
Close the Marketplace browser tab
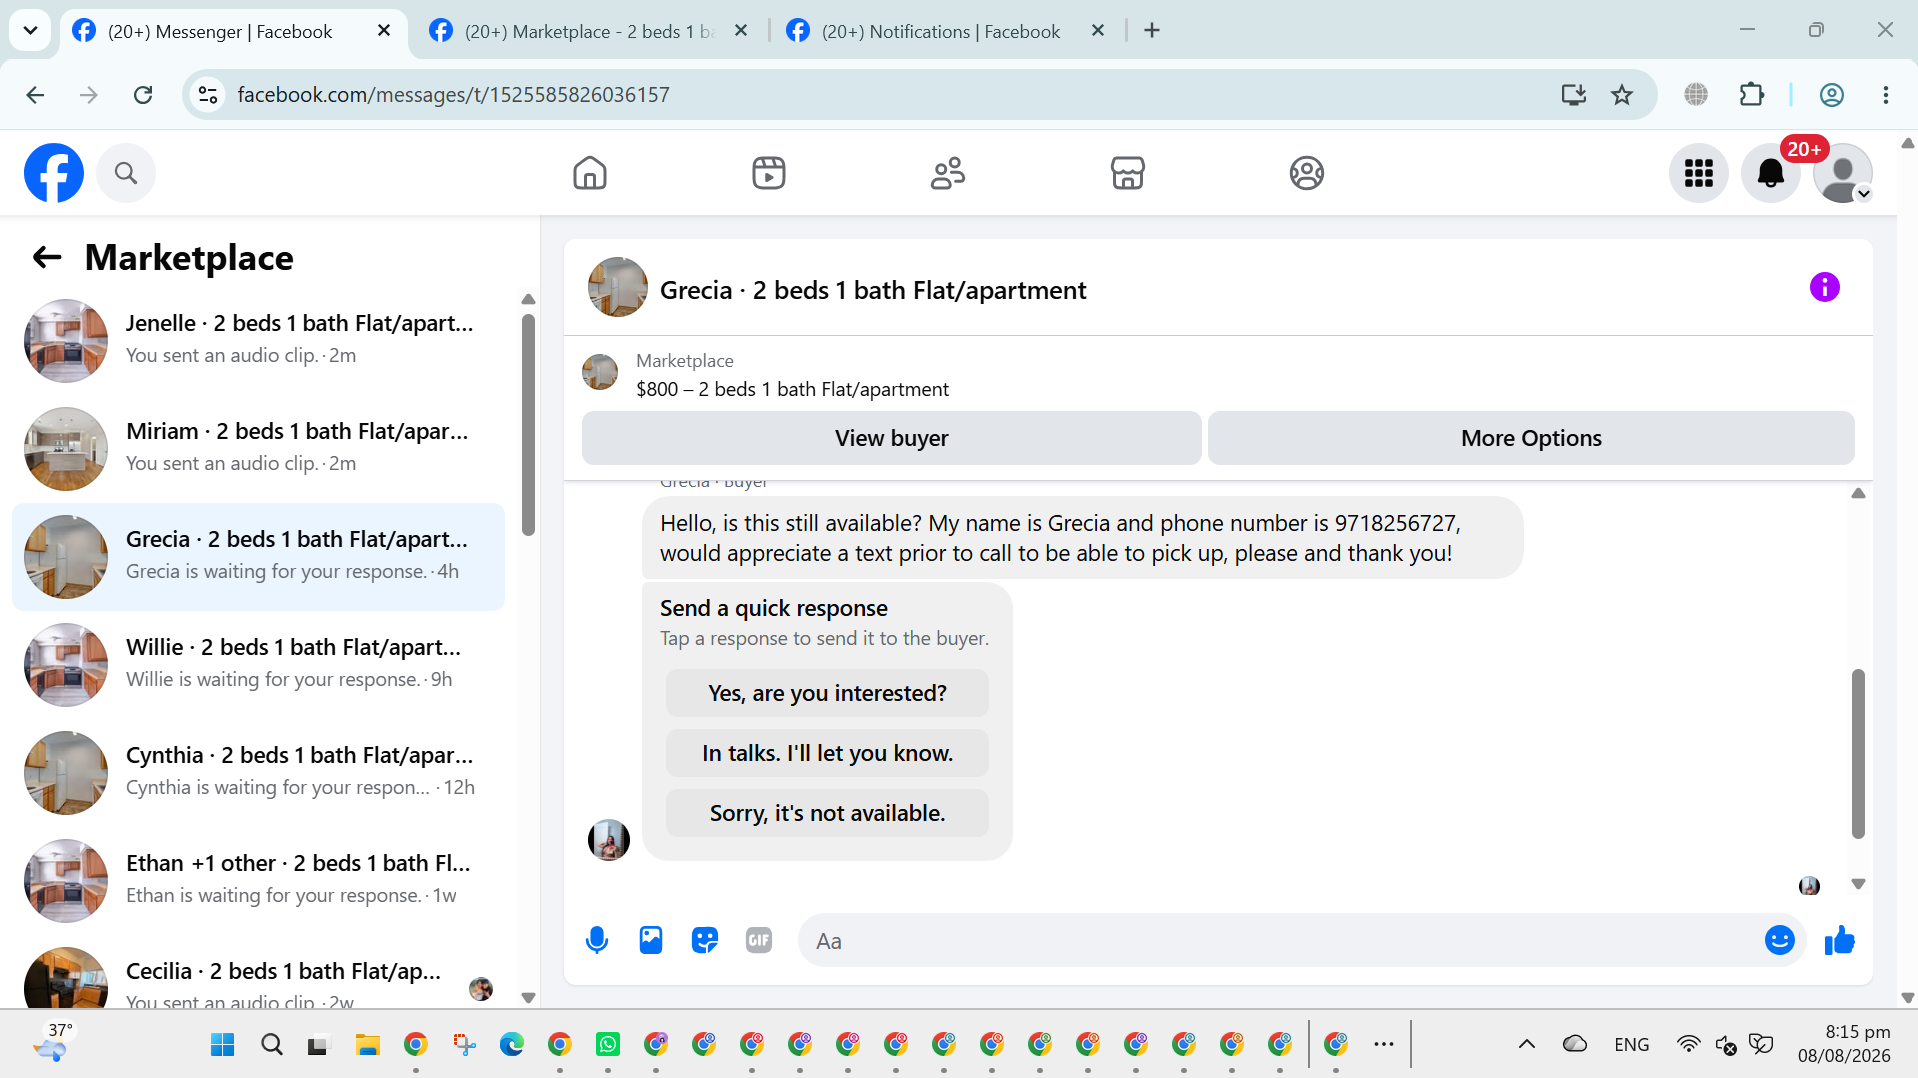(741, 31)
